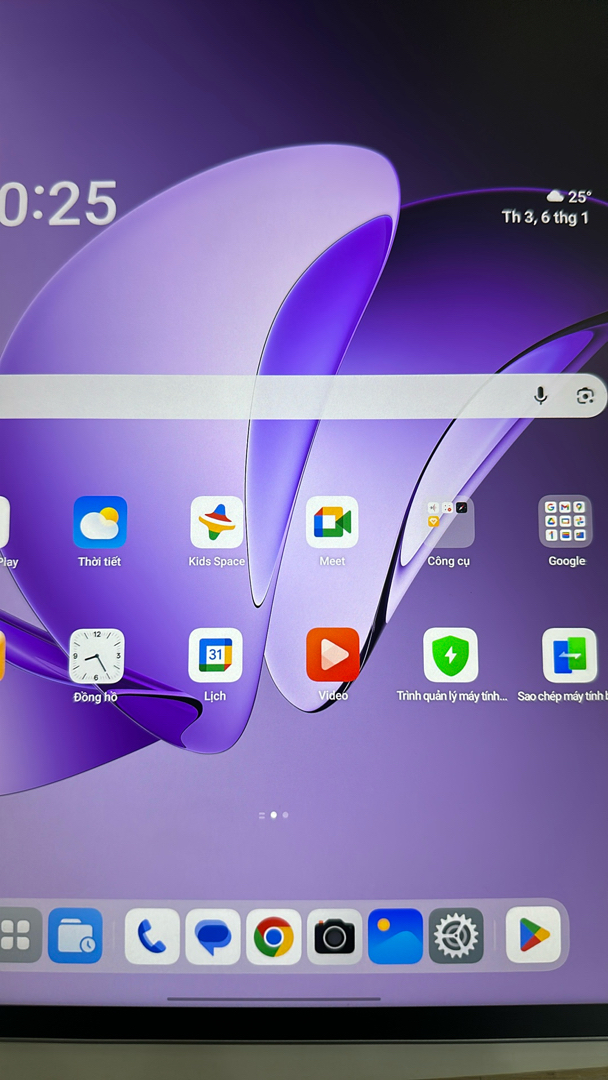
Task: Launch the Video player app
Action: point(333,656)
